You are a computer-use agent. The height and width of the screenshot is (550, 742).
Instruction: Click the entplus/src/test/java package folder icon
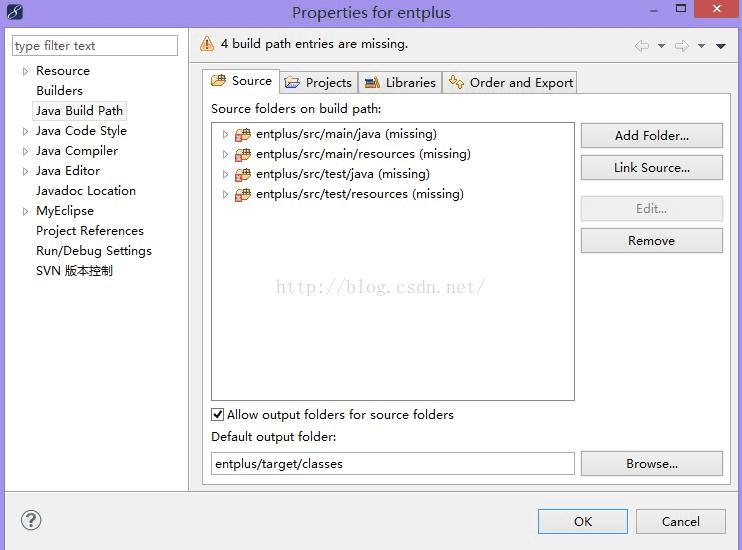pyautogui.click(x=243, y=174)
